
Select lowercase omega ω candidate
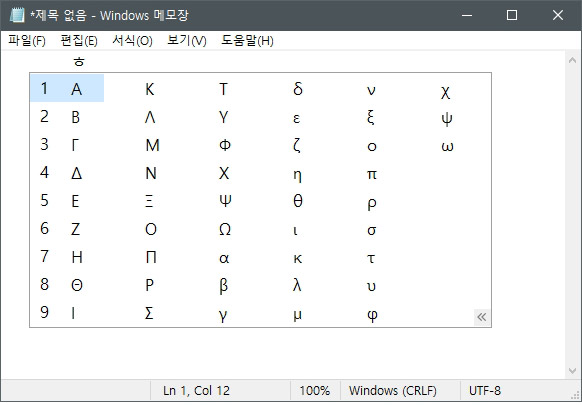(x=447, y=147)
